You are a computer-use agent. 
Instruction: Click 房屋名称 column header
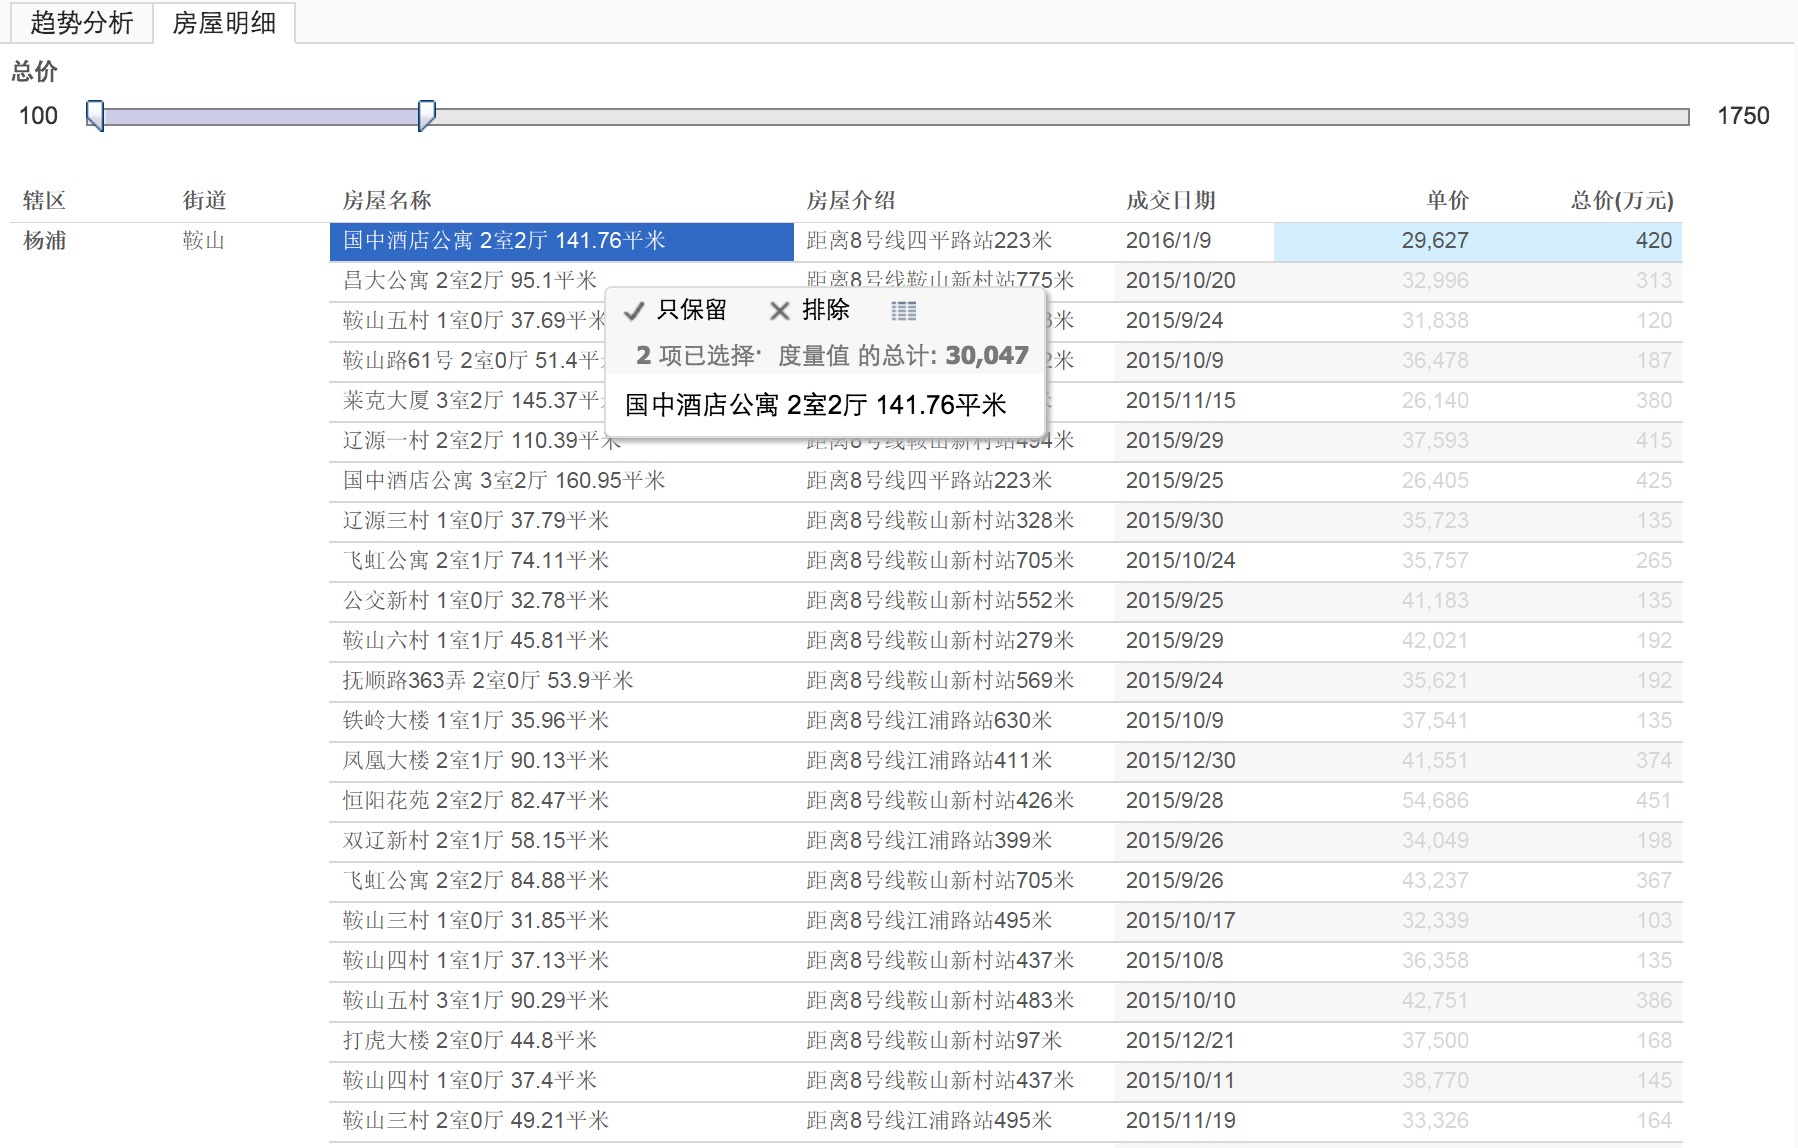click(386, 200)
